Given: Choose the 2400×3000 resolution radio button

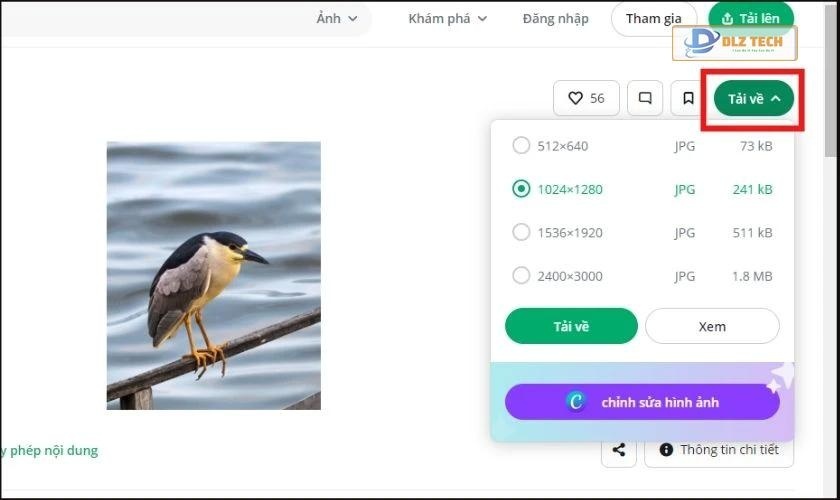Looking at the screenshot, I should click(521, 275).
